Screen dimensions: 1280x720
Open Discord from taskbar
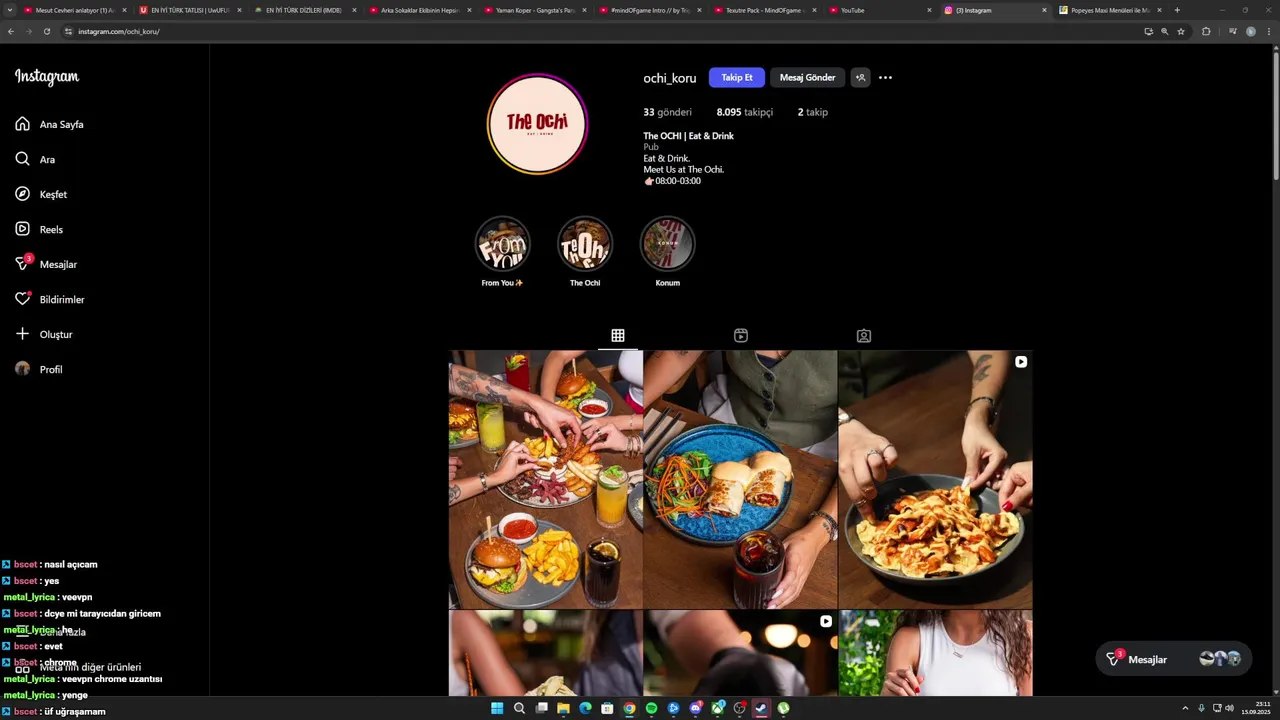coord(695,708)
